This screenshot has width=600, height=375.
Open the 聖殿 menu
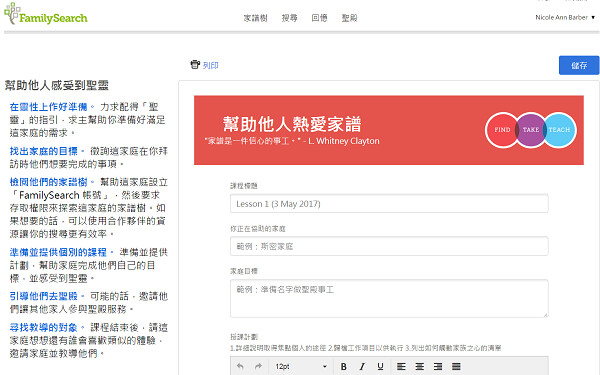349,18
